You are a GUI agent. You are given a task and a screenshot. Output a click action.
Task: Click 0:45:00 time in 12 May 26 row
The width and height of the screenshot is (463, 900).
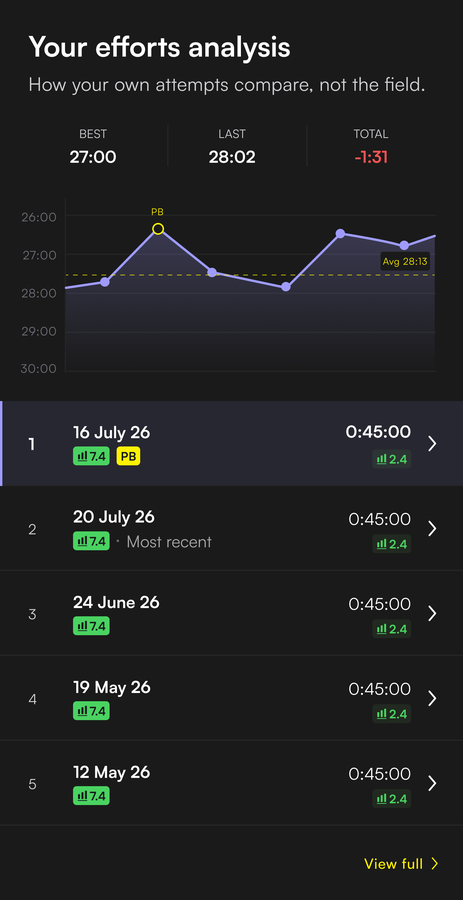(x=379, y=774)
